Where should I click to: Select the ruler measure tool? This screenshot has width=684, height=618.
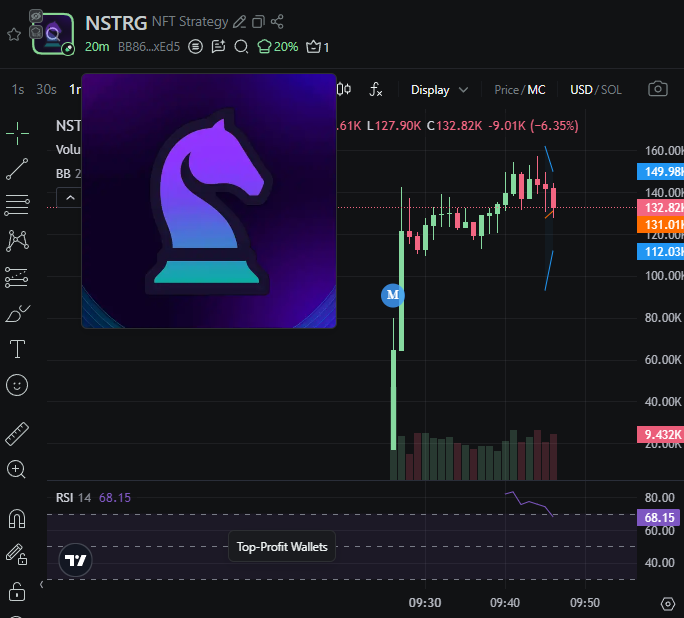coord(17,434)
